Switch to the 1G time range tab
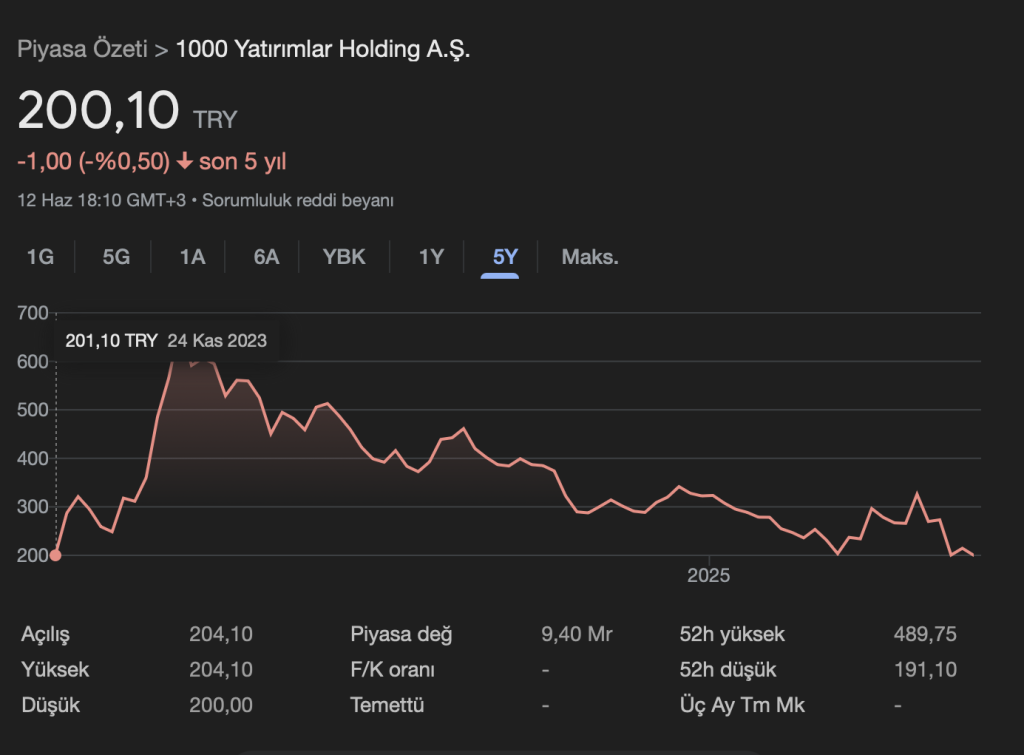This screenshot has height=755, width=1024. point(40,257)
